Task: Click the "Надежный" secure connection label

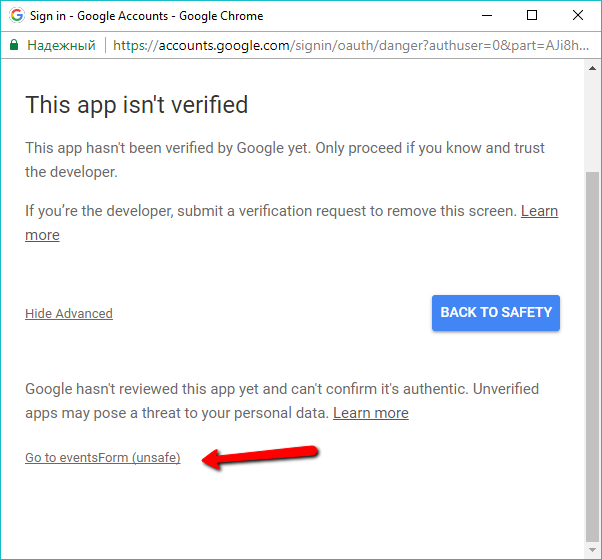Action: point(61,45)
